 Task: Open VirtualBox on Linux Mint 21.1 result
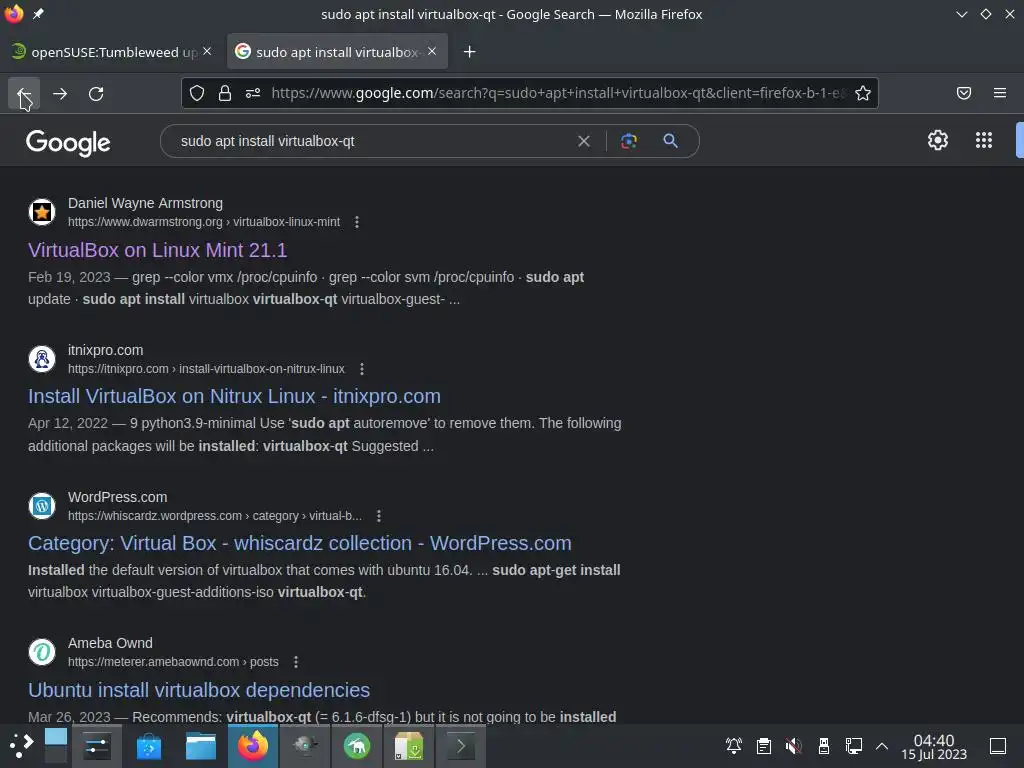coord(157,250)
